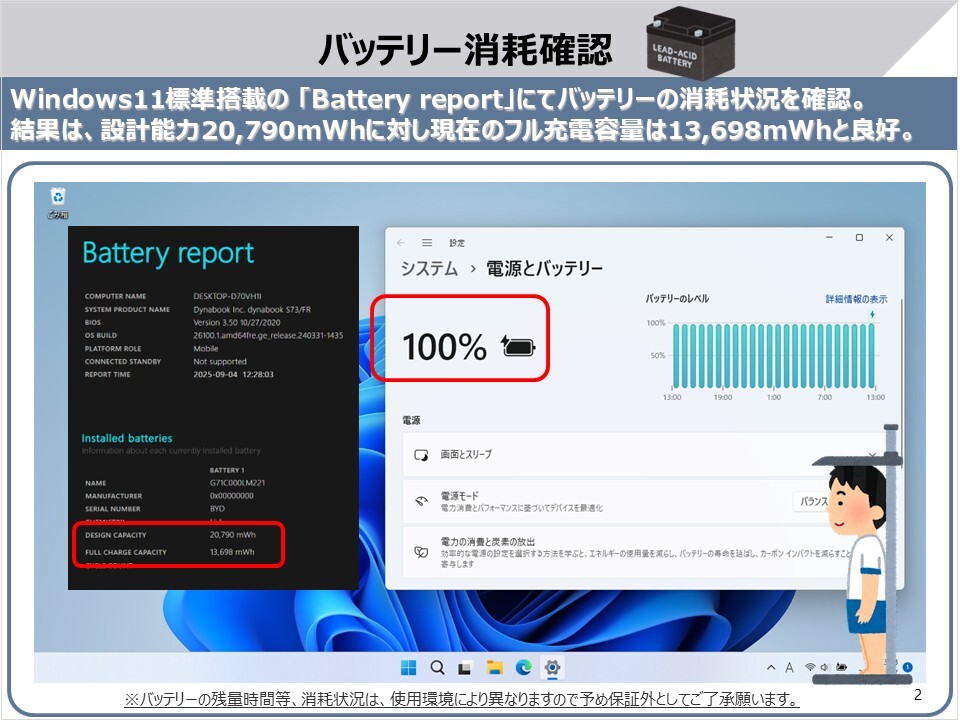960x720 pixels.
Task: Click the 'FULL CHARGE CAPACITY' label
Action: pos(126,552)
